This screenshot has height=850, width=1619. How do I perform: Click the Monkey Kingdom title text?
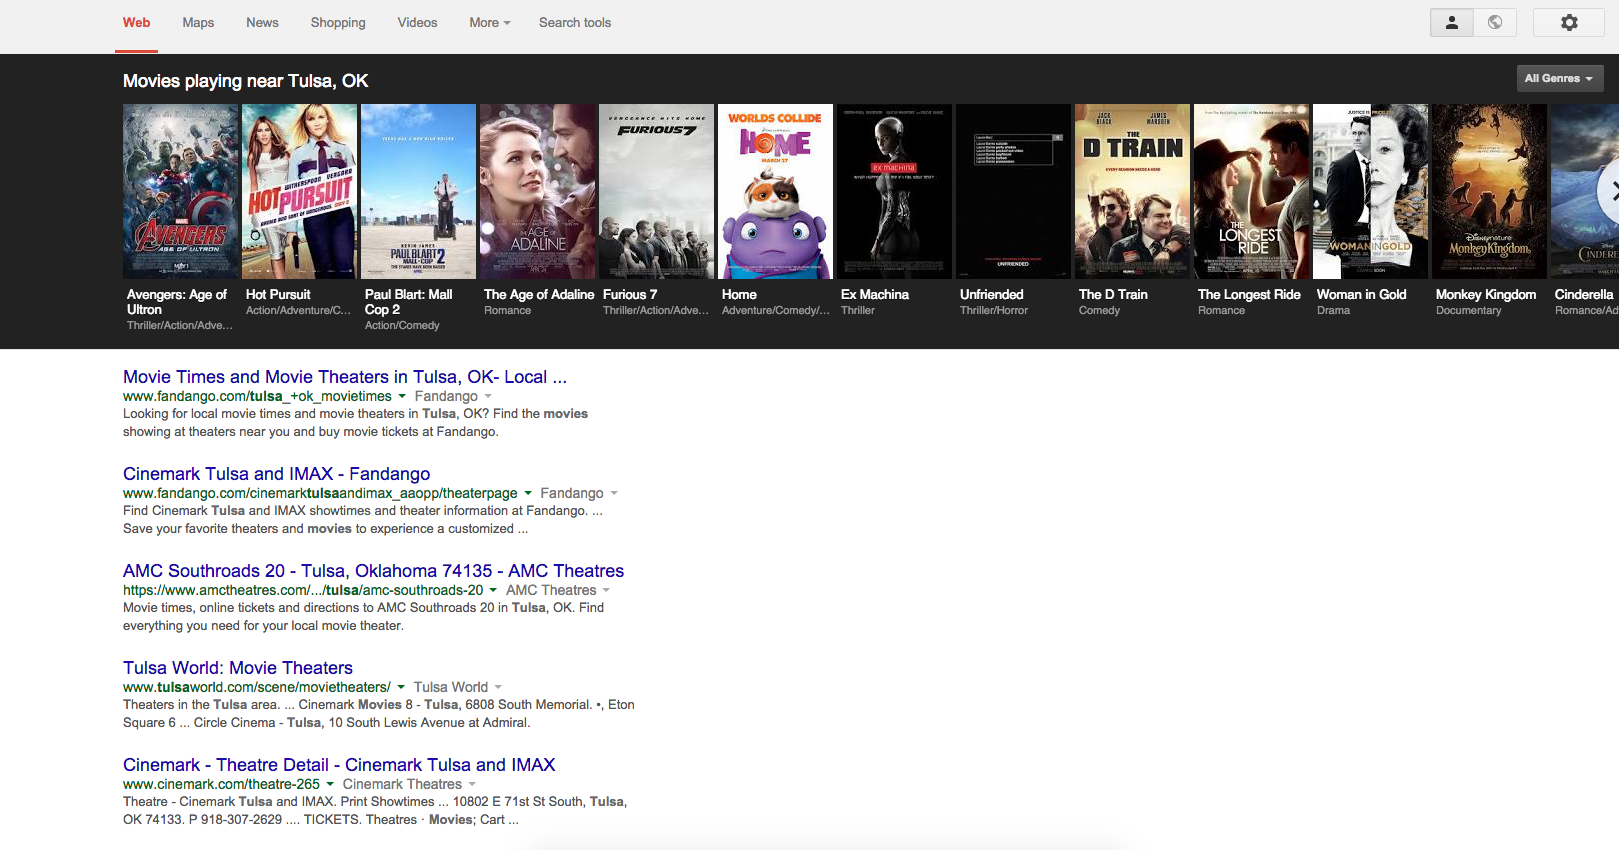1486,294
